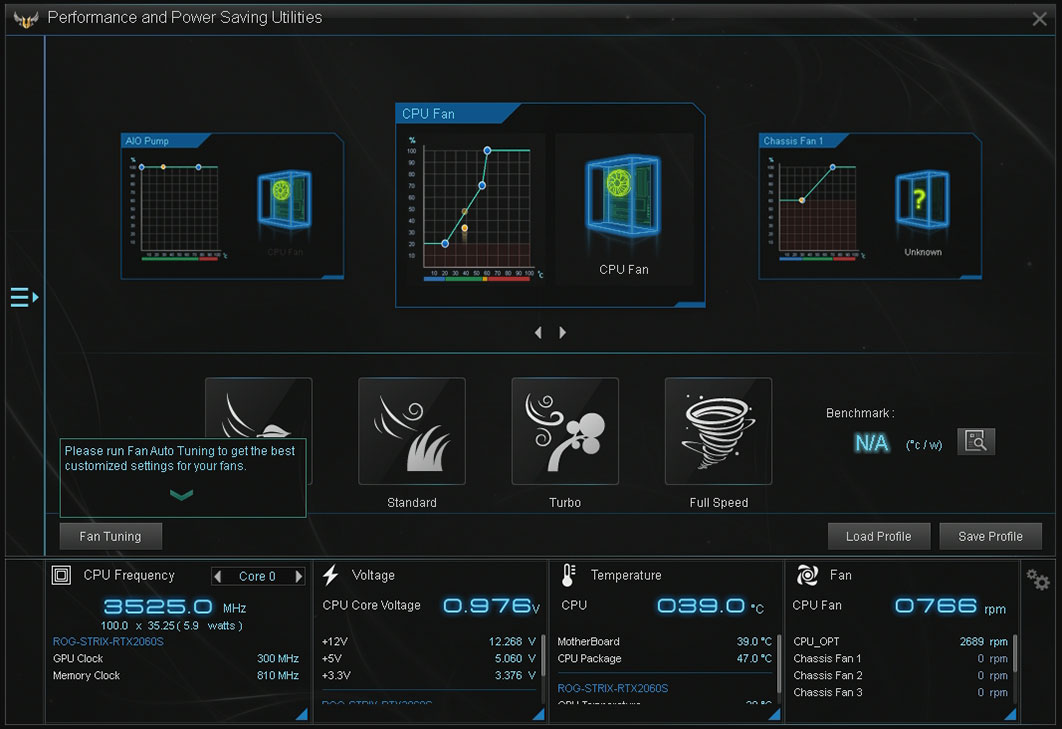Click the ROG-STRIX-RTX2060S label in CPU Frequency panel

tap(108, 641)
